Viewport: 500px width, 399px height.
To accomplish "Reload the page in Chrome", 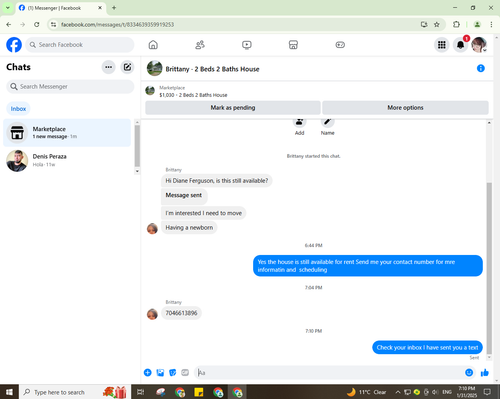I will (x=37, y=24).
